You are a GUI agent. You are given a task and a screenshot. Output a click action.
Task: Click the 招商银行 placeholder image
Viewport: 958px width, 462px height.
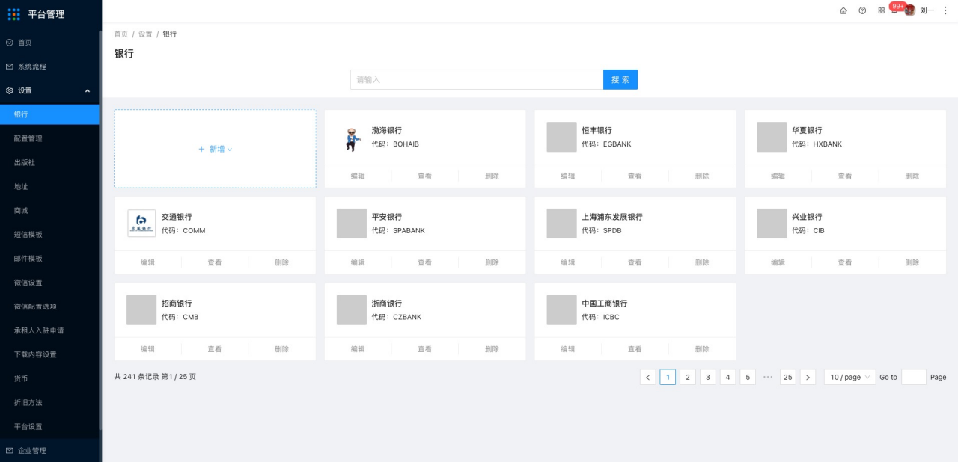point(141,310)
